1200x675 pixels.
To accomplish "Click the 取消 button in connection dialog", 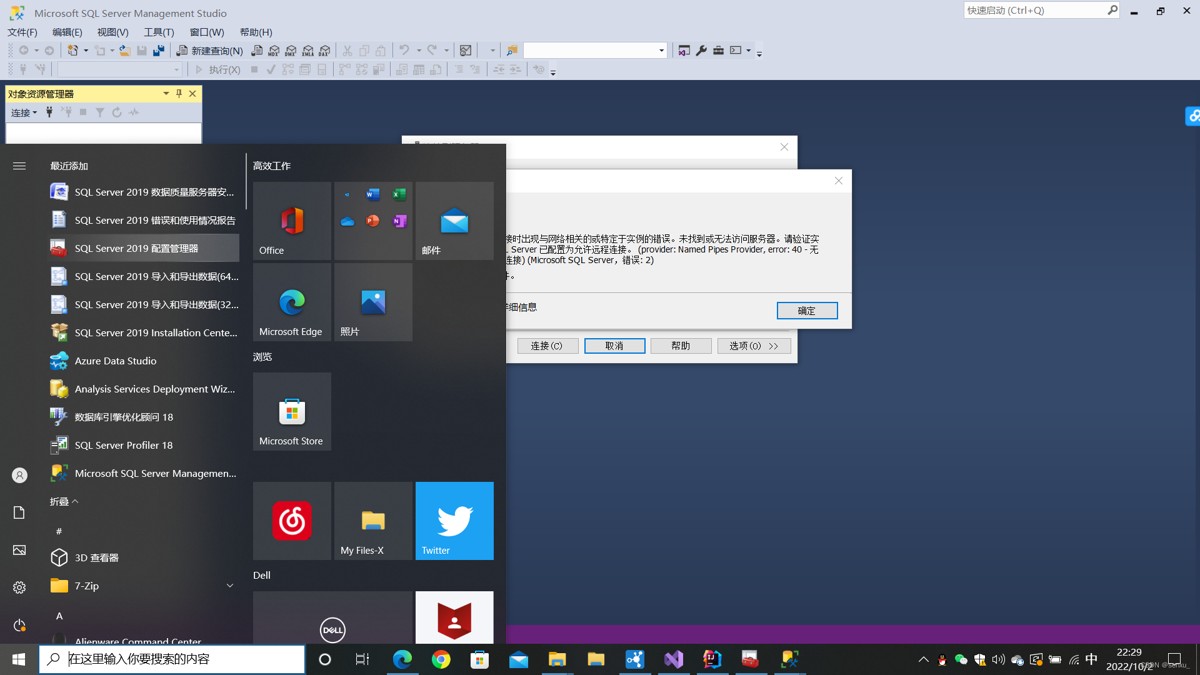I will click(x=614, y=346).
